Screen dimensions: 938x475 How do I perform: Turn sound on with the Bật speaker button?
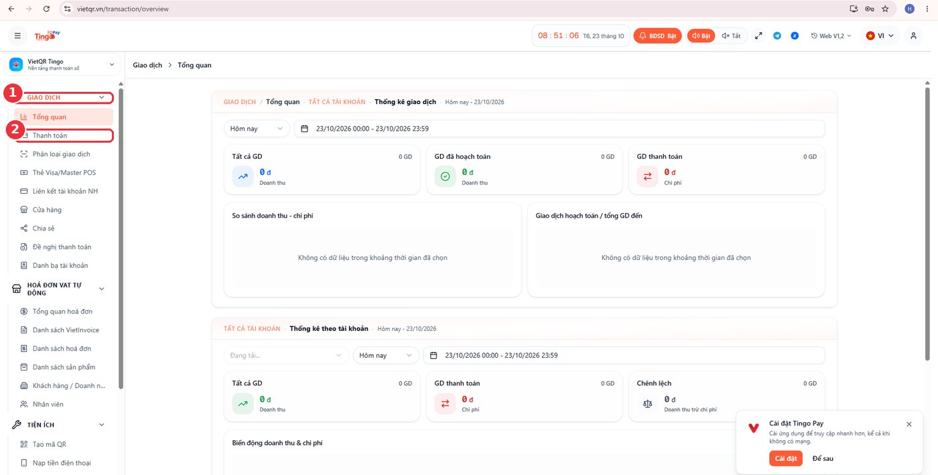coord(701,36)
